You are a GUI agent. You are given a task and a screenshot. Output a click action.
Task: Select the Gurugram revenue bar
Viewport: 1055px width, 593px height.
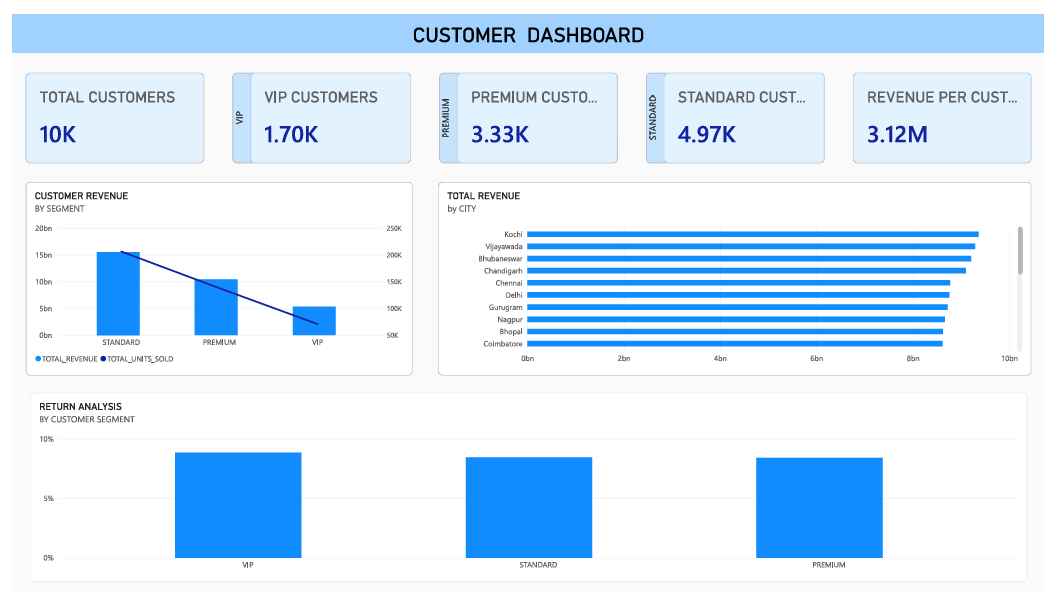[x=737, y=307]
